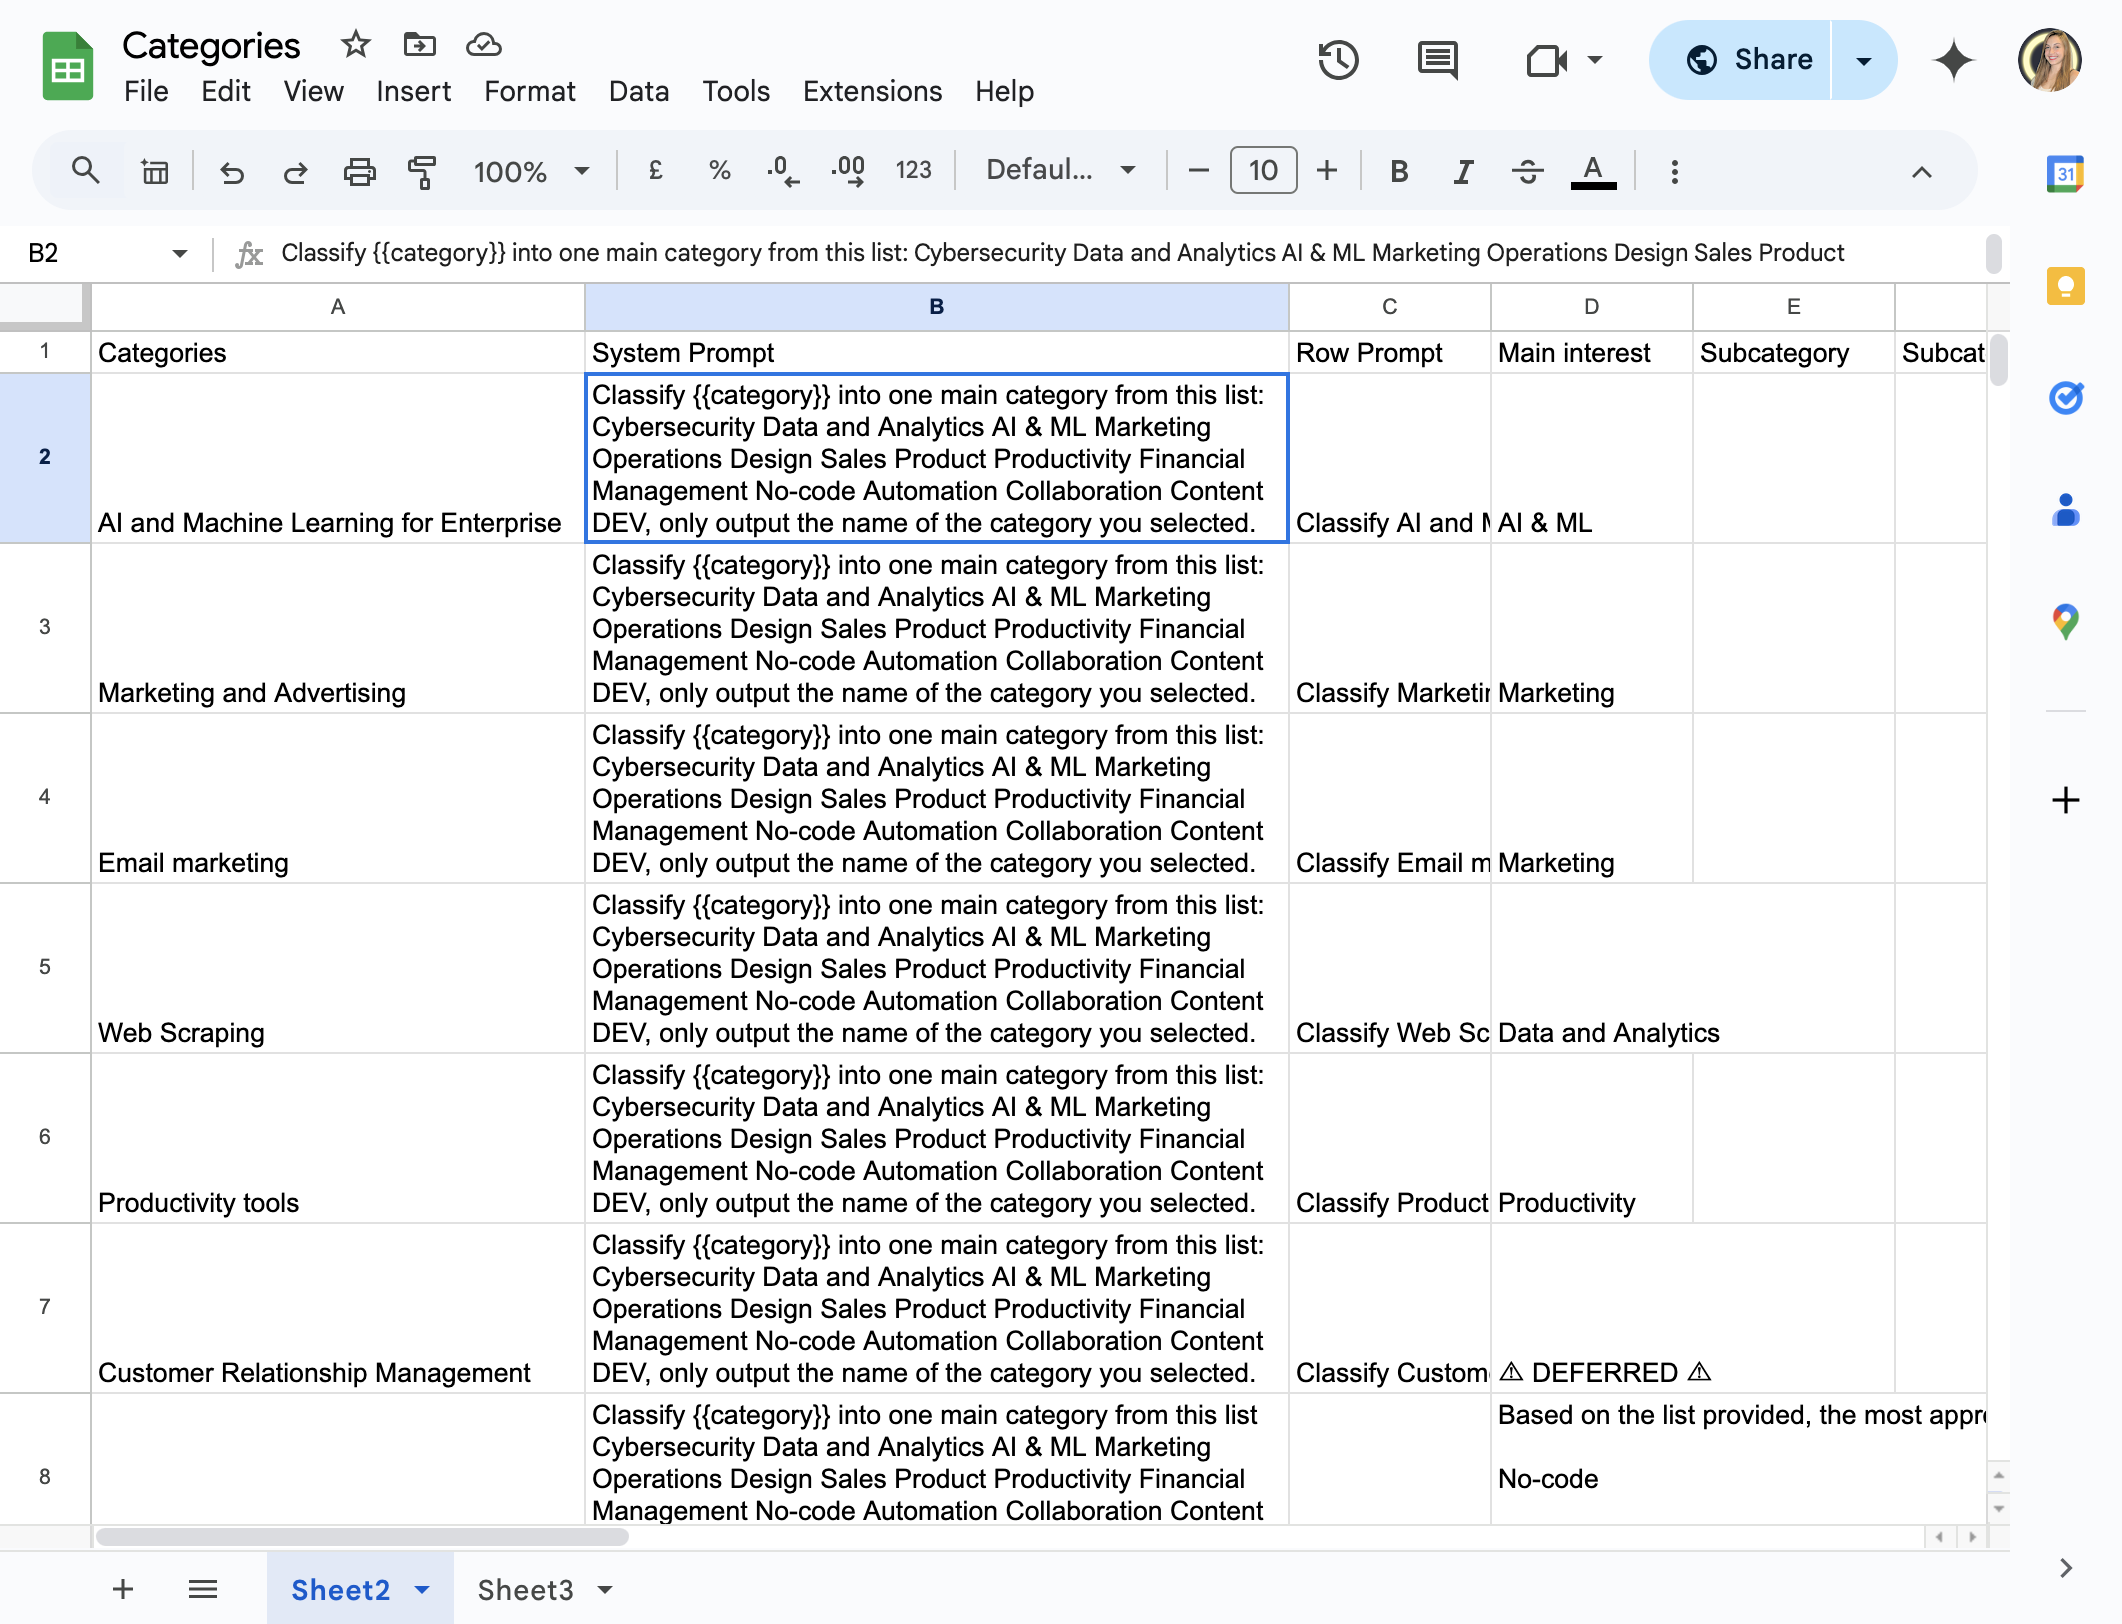The image size is (2122, 1624).
Task: Format as currency with pound icon
Action: pyautogui.click(x=656, y=171)
